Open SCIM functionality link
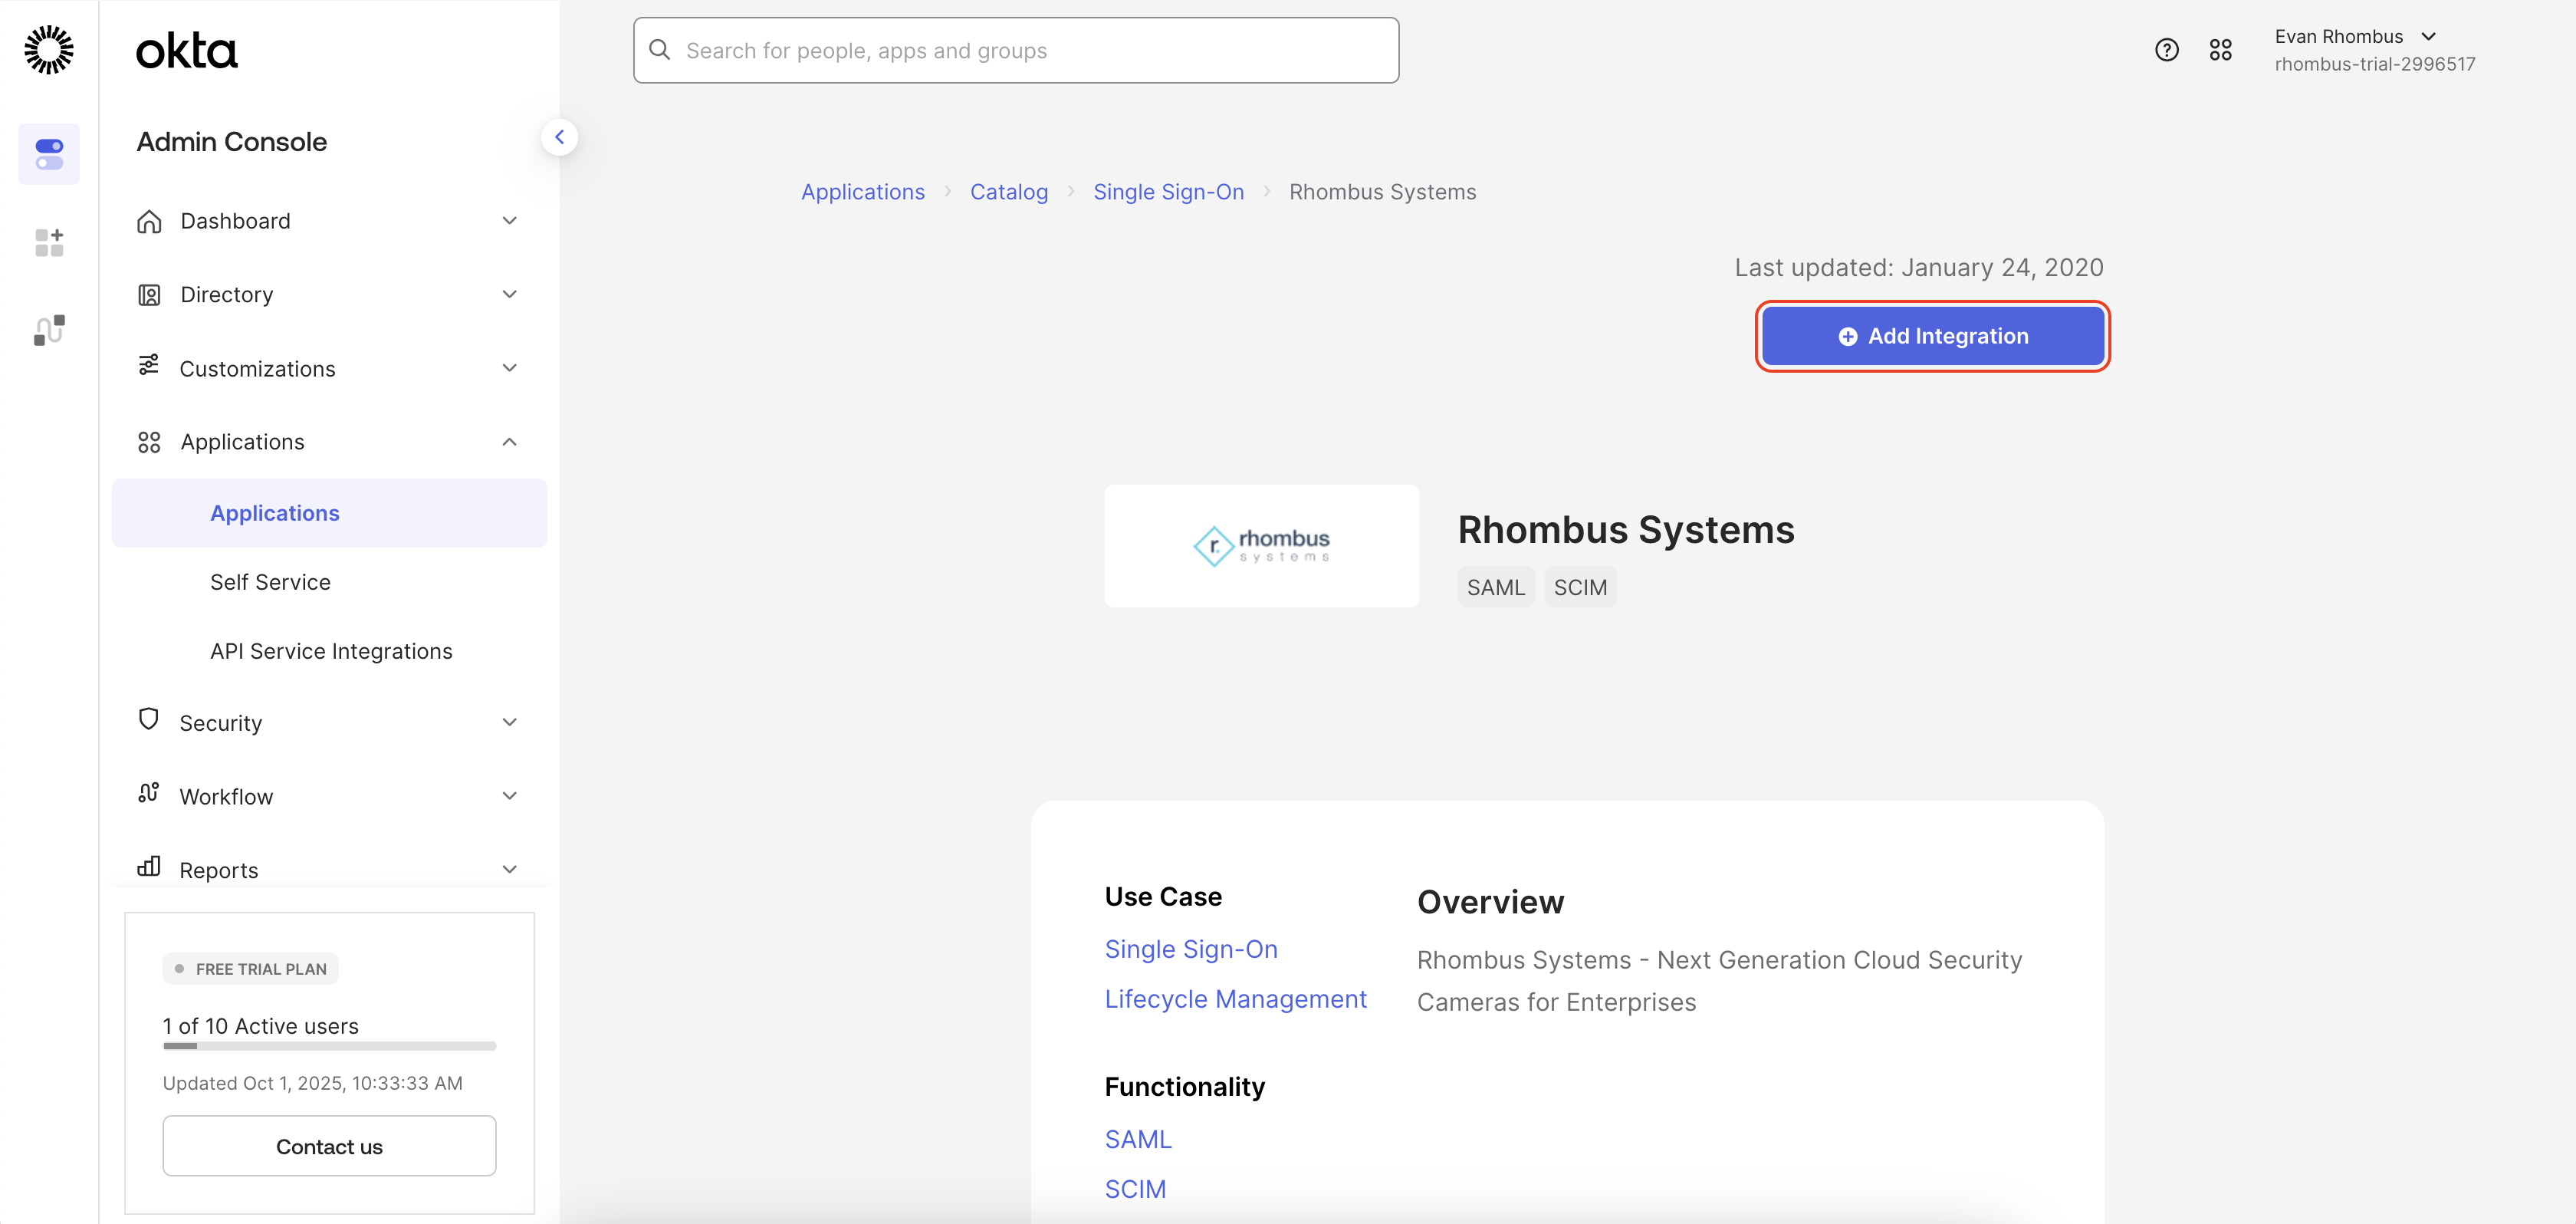The width and height of the screenshot is (2576, 1224). point(1135,1189)
